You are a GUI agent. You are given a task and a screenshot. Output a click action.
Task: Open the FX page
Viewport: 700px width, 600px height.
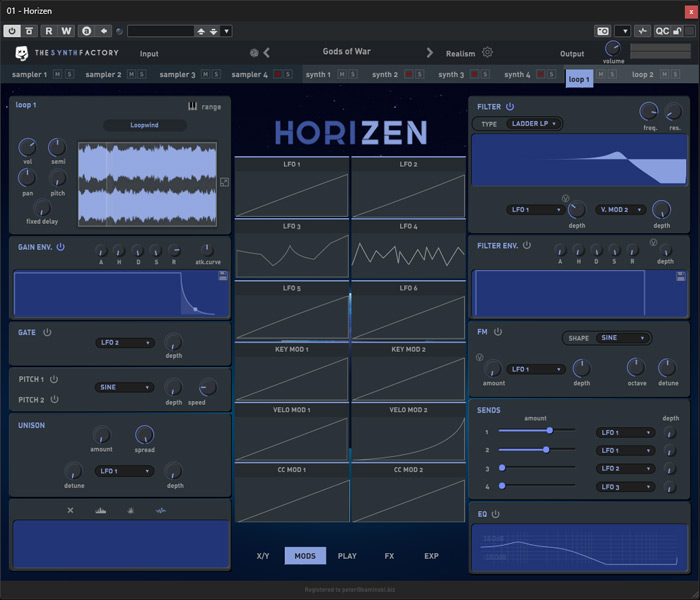click(x=389, y=556)
